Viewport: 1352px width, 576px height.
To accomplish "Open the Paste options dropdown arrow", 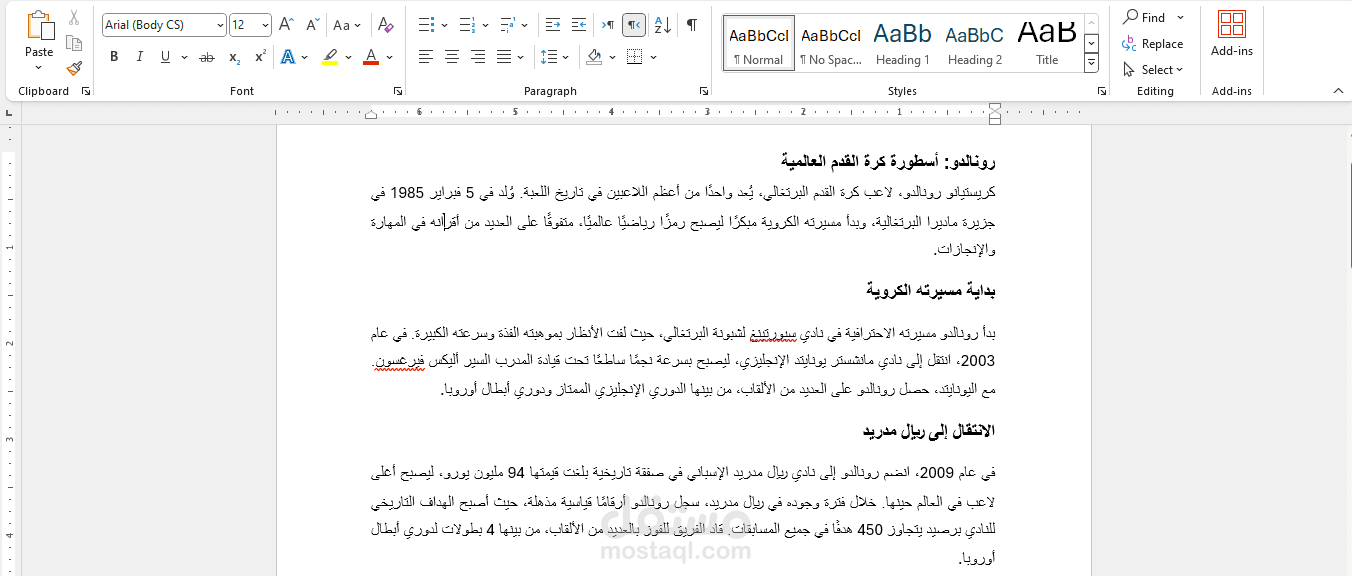I will coord(39,68).
